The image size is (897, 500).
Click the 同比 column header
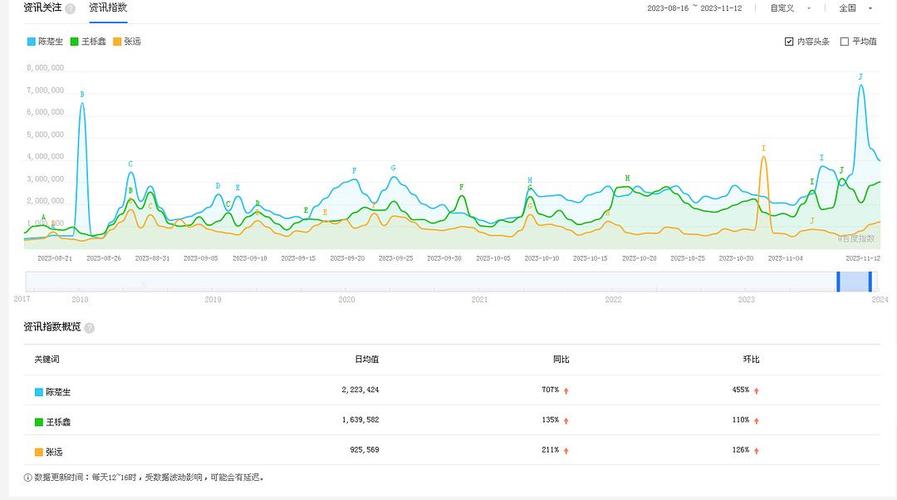coord(561,359)
